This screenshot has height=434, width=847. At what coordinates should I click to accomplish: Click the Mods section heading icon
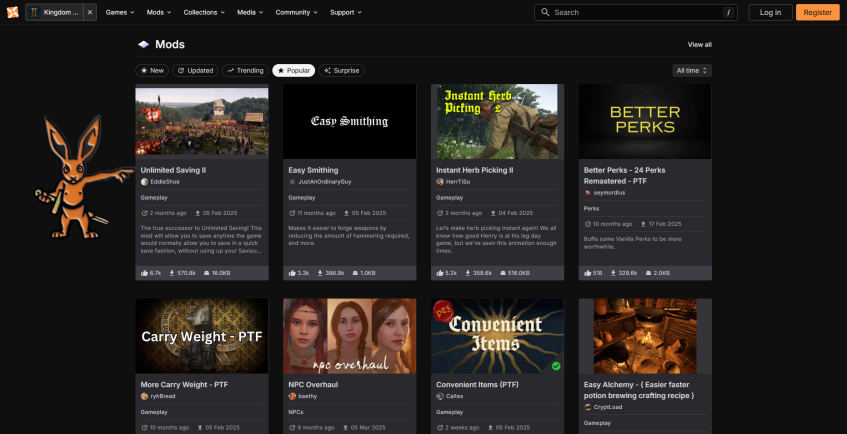pyautogui.click(x=143, y=45)
